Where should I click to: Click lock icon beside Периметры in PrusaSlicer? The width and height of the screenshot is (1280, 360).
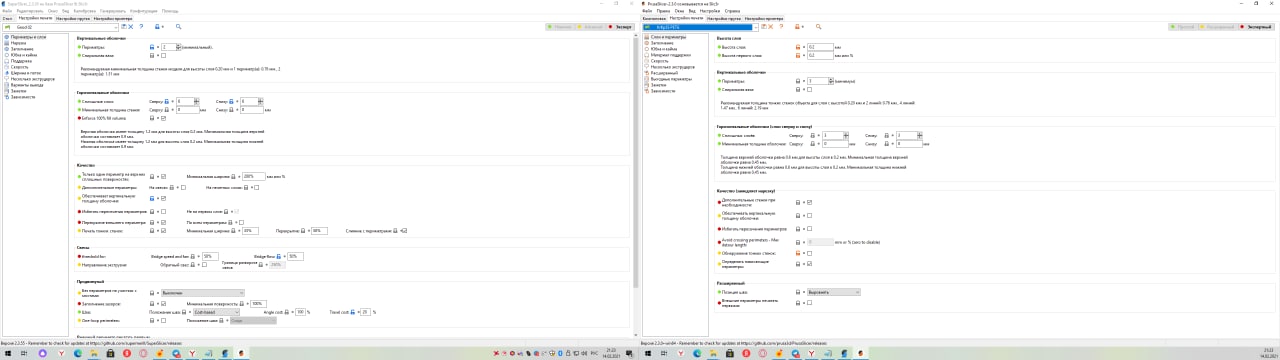click(x=798, y=81)
